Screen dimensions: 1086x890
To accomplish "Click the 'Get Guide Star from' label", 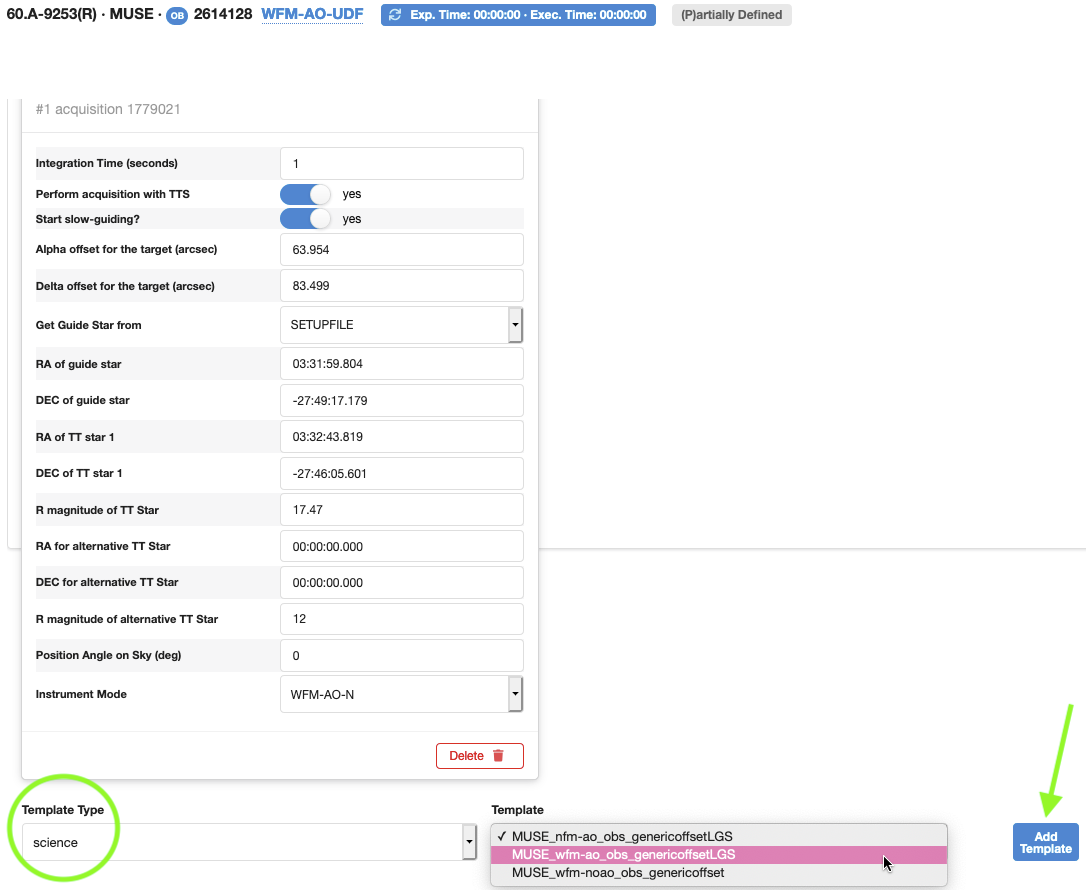I will coord(89,325).
